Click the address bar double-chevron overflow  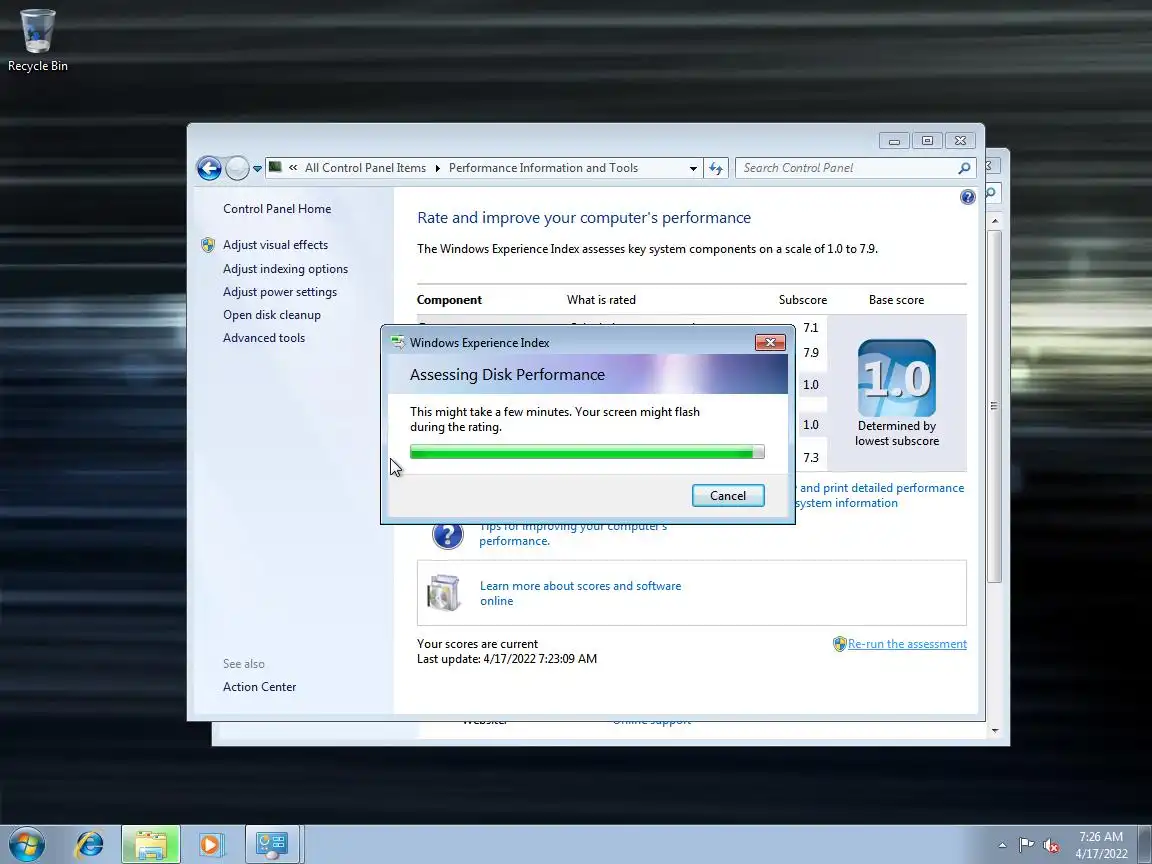[293, 168]
